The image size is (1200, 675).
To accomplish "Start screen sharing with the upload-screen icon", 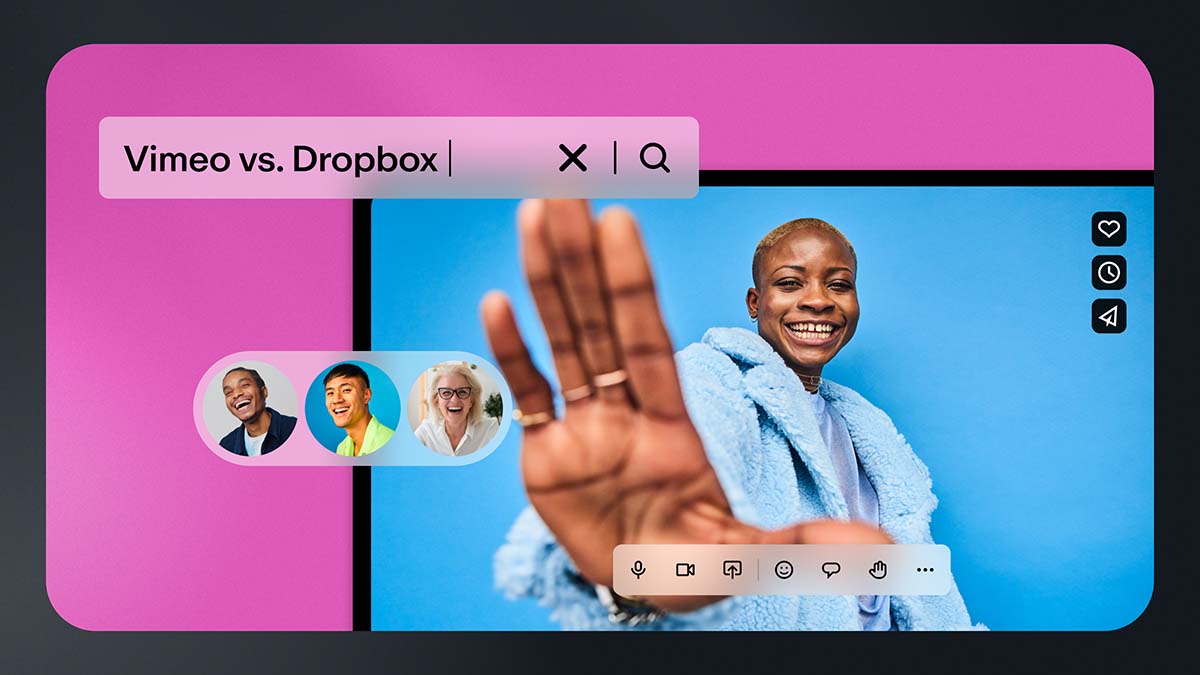I will pyautogui.click(x=732, y=570).
